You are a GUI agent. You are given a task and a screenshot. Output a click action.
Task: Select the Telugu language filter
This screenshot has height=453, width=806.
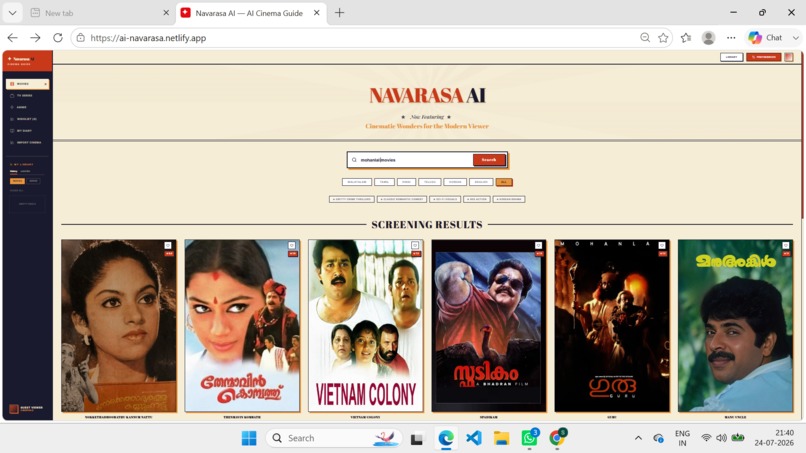click(430, 182)
